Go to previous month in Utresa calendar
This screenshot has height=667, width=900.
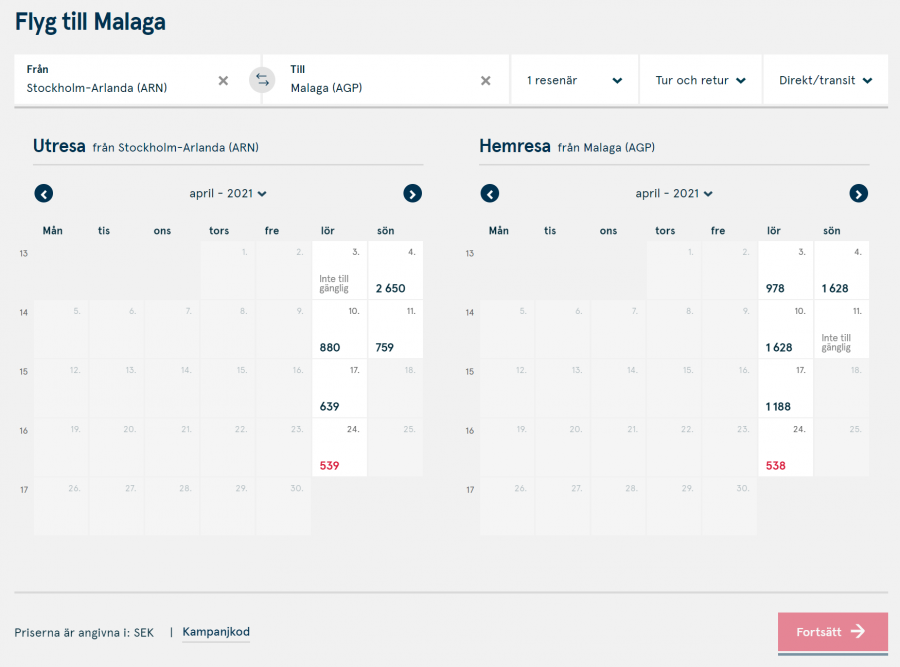[44, 194]
